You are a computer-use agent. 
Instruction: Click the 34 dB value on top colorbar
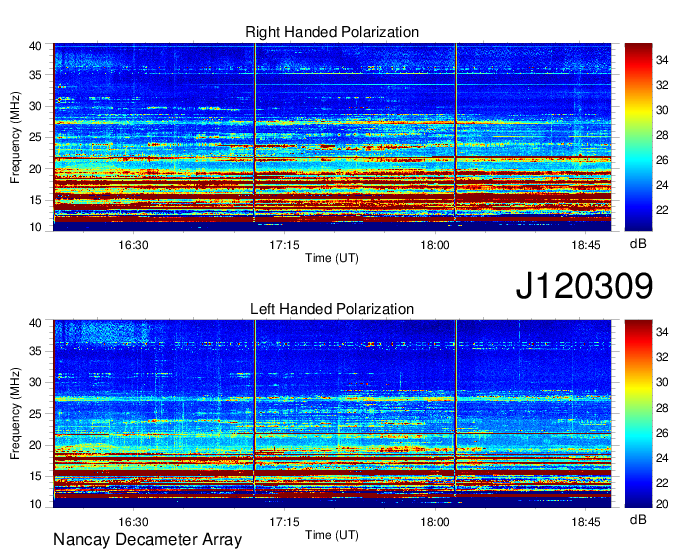662,60
